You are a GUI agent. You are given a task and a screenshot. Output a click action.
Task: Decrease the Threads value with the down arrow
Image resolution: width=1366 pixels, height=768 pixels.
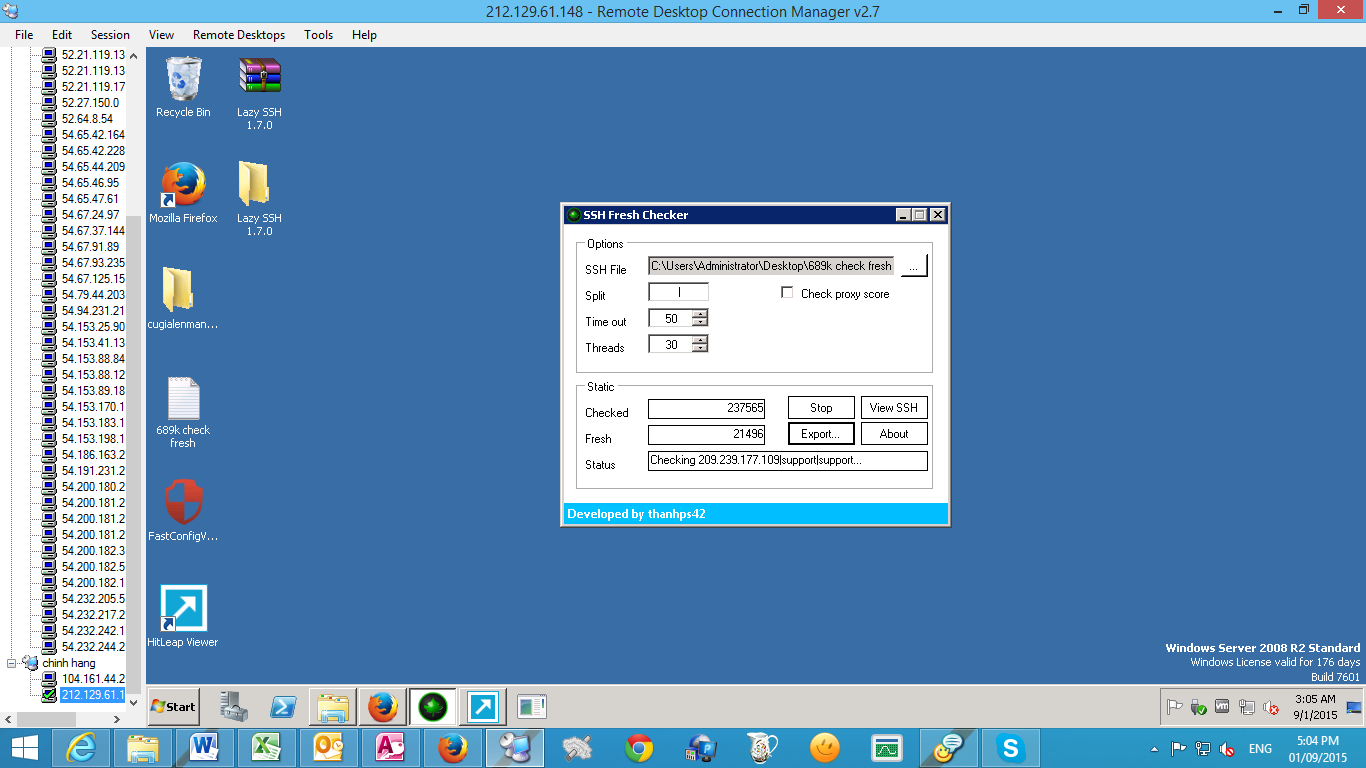point(700,348)
